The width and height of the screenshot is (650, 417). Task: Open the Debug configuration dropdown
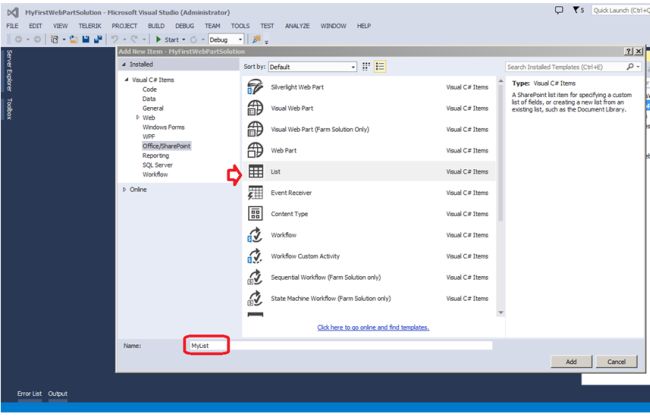point(226,39)
